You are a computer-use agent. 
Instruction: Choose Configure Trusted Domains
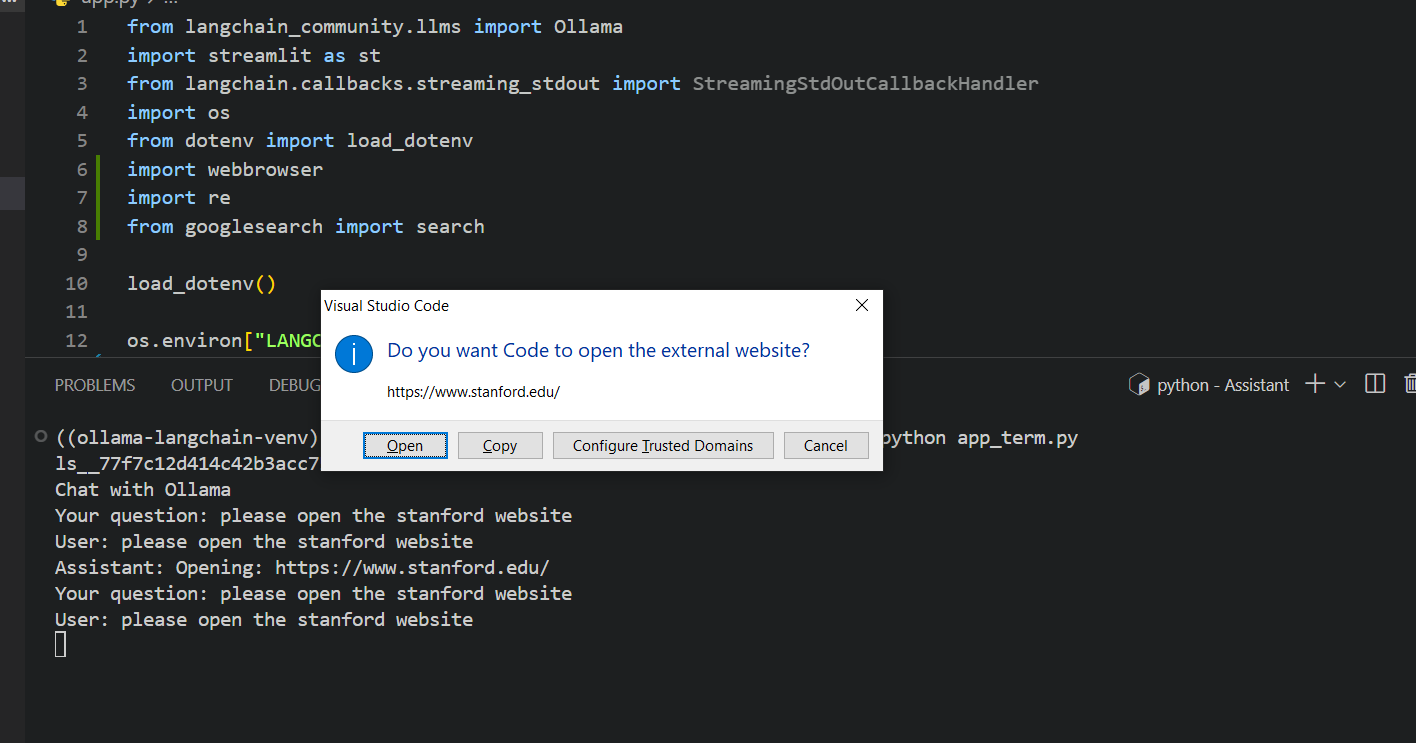click(663, 446)
